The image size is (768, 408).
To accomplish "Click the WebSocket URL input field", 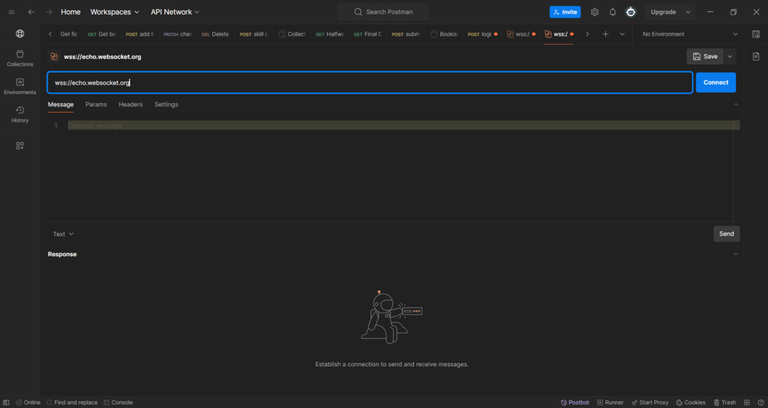I will (x=370, y=83).
